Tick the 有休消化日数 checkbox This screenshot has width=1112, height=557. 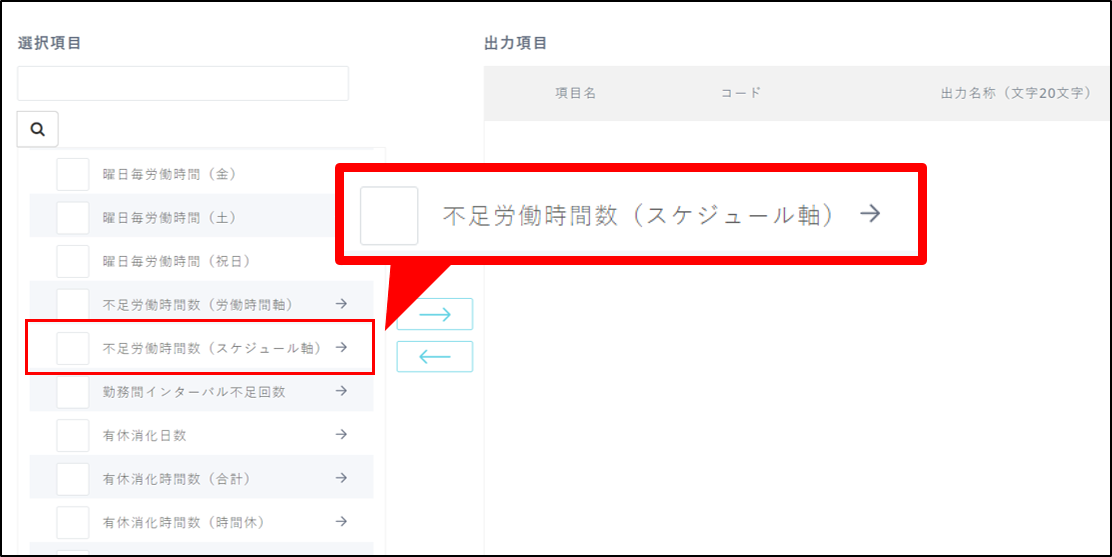(x=73, y=435)
